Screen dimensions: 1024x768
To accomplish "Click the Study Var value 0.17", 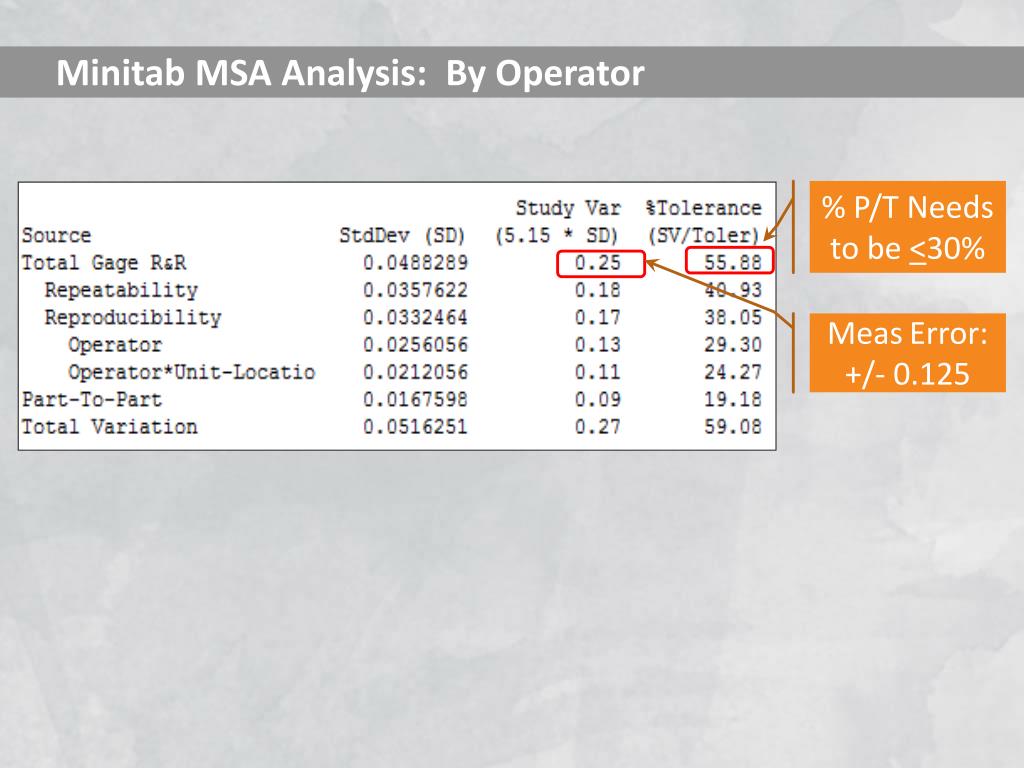I will tap(598, 317).
